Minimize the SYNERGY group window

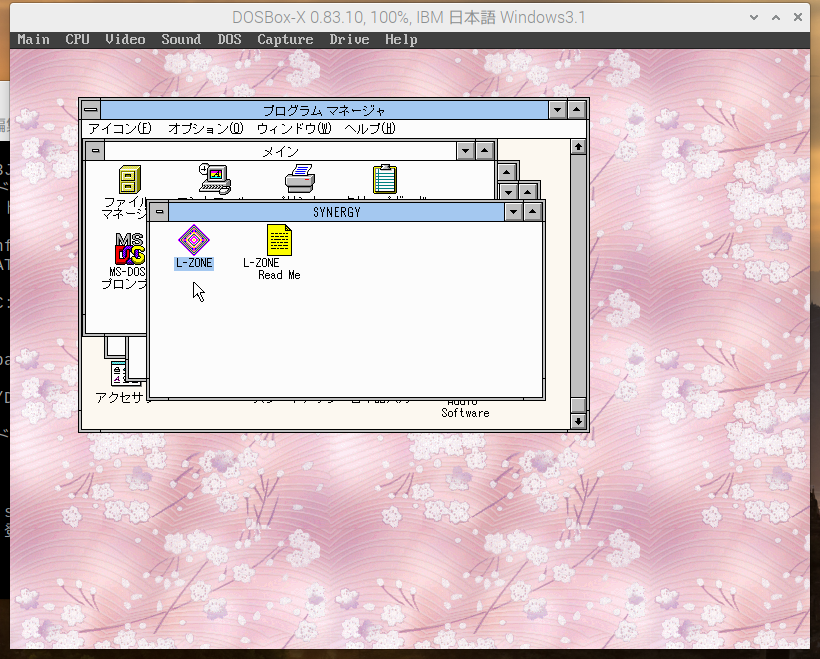point(514,212)
